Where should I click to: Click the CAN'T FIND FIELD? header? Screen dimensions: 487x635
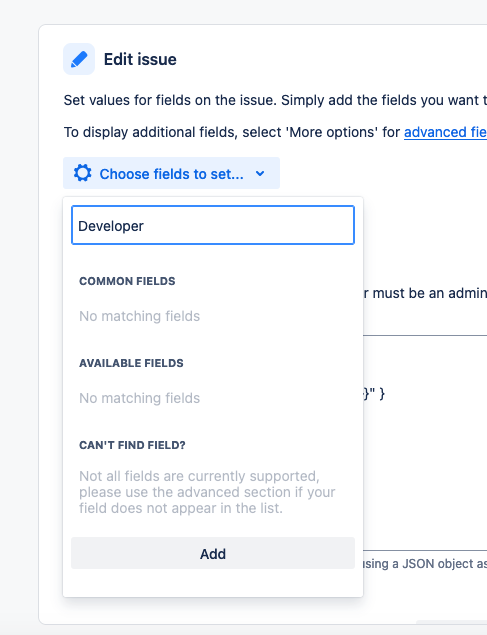tap(132, 445)
